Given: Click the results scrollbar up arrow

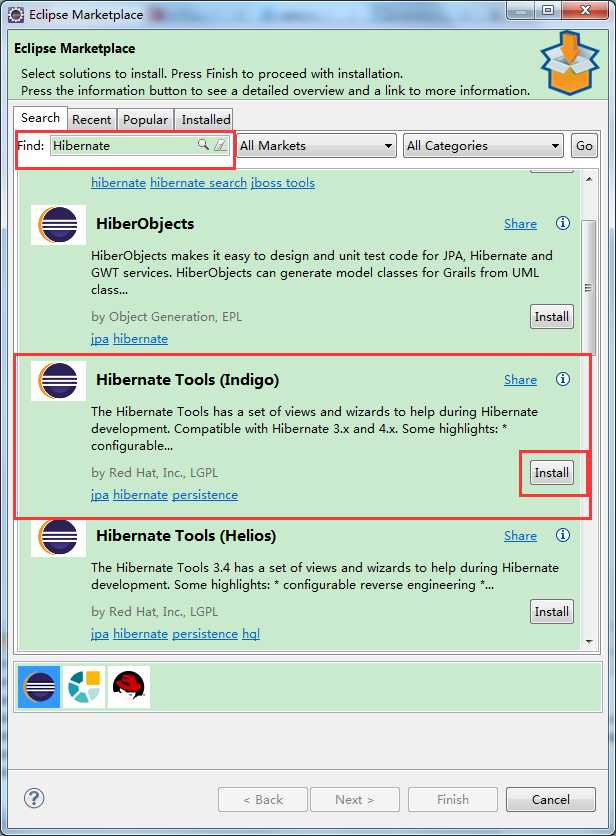Looking at the screenshot, I should pos(589,179).
